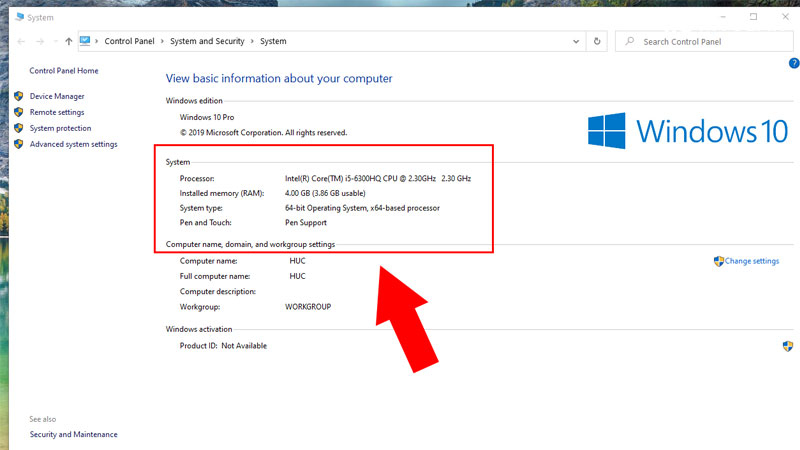Screen dimensions: 800x450
Task: Go up one level using the up arrow
Action: (x=68, y=41)
